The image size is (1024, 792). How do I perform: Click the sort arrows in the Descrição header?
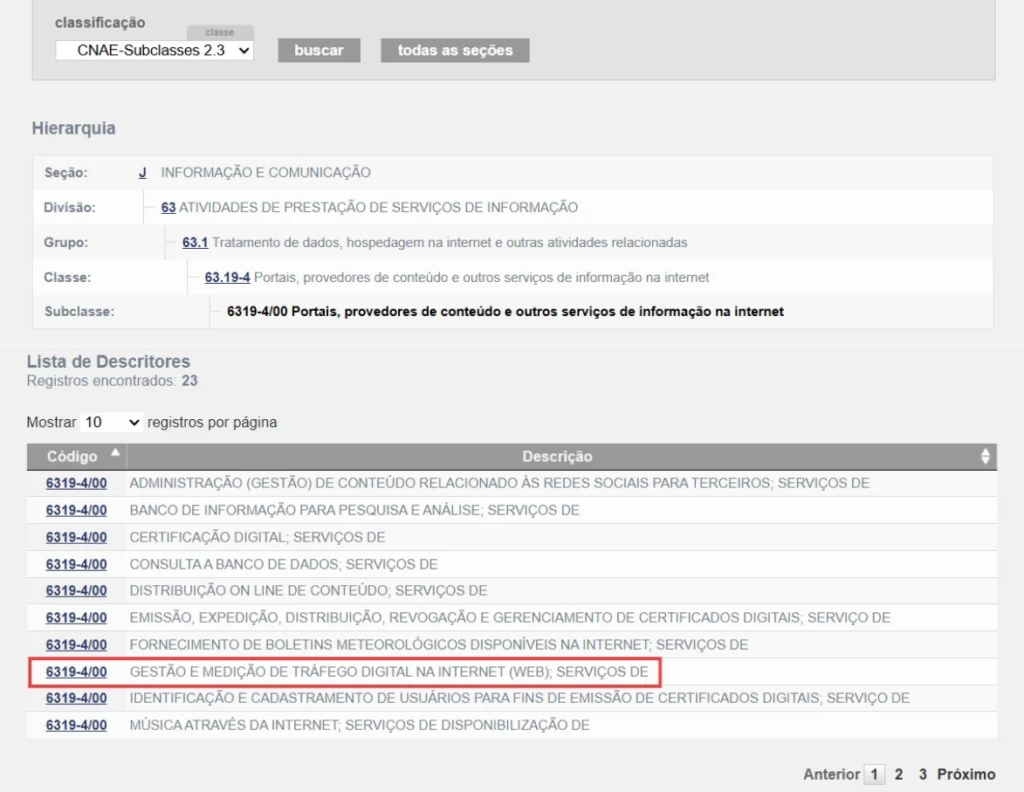pyautogui.click(x=985, y=456)
